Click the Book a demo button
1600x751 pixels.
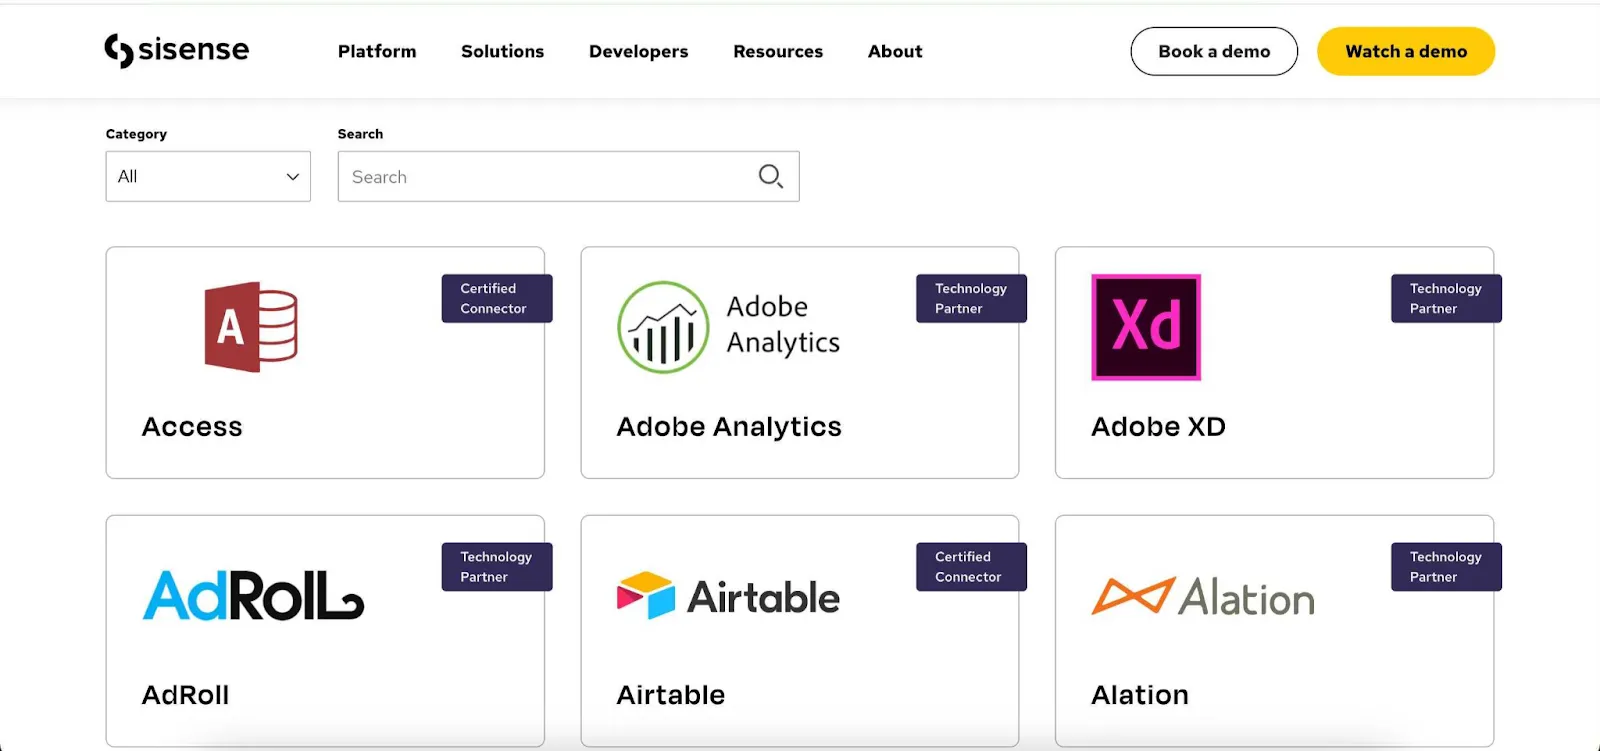1214,51
